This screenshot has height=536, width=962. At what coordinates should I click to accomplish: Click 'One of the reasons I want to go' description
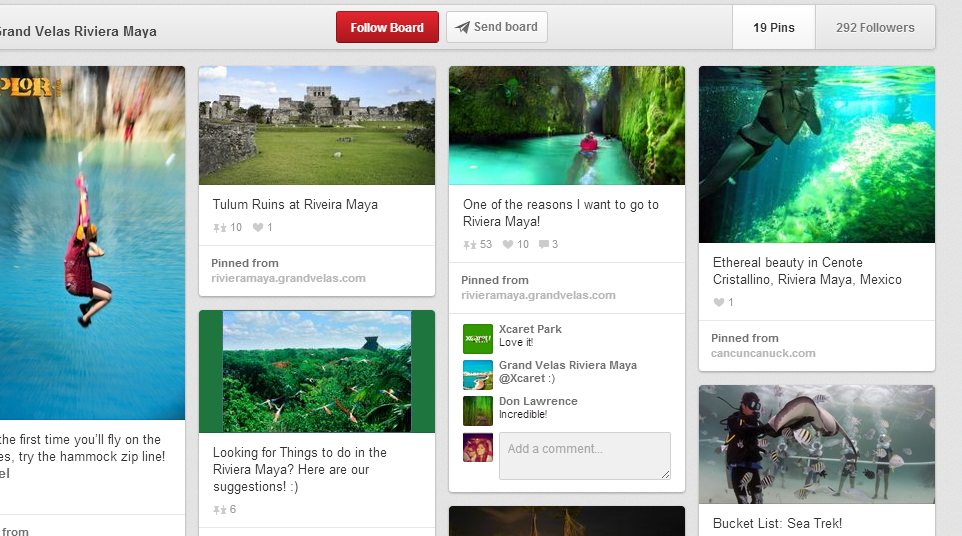(561, 213)
